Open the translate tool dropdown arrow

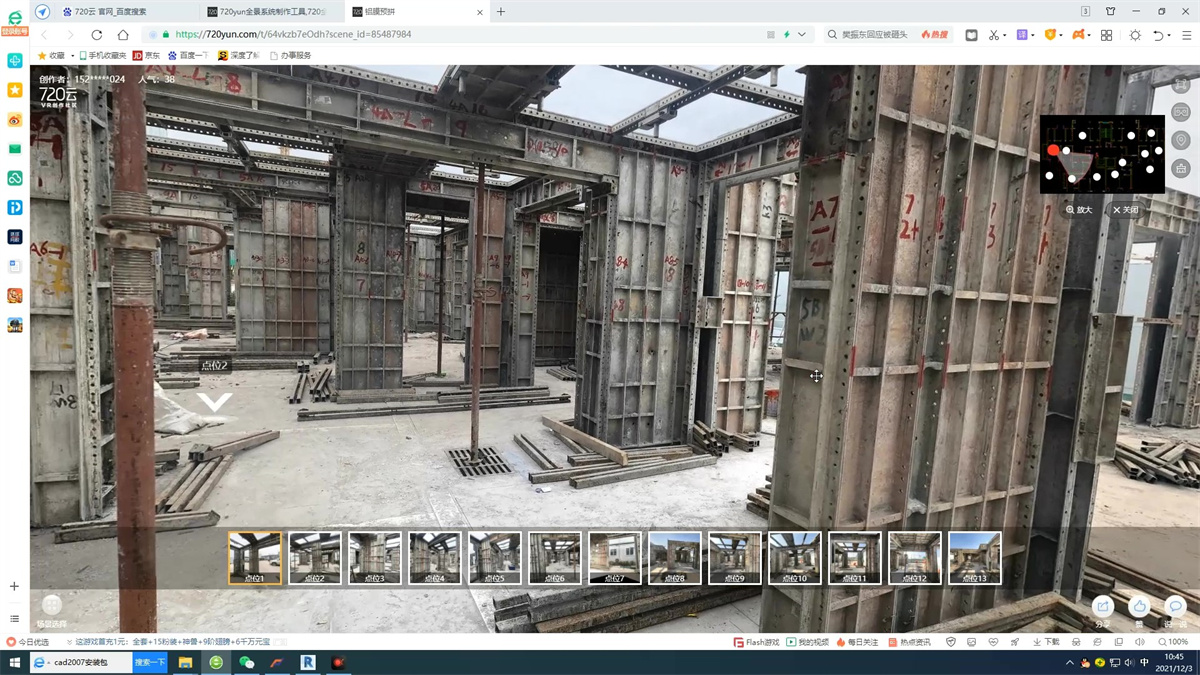pos(1033,35)
